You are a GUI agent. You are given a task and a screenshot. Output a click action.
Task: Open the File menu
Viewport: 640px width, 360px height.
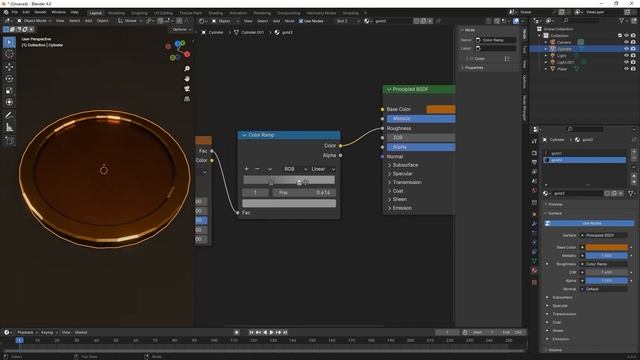coord(15,12)
